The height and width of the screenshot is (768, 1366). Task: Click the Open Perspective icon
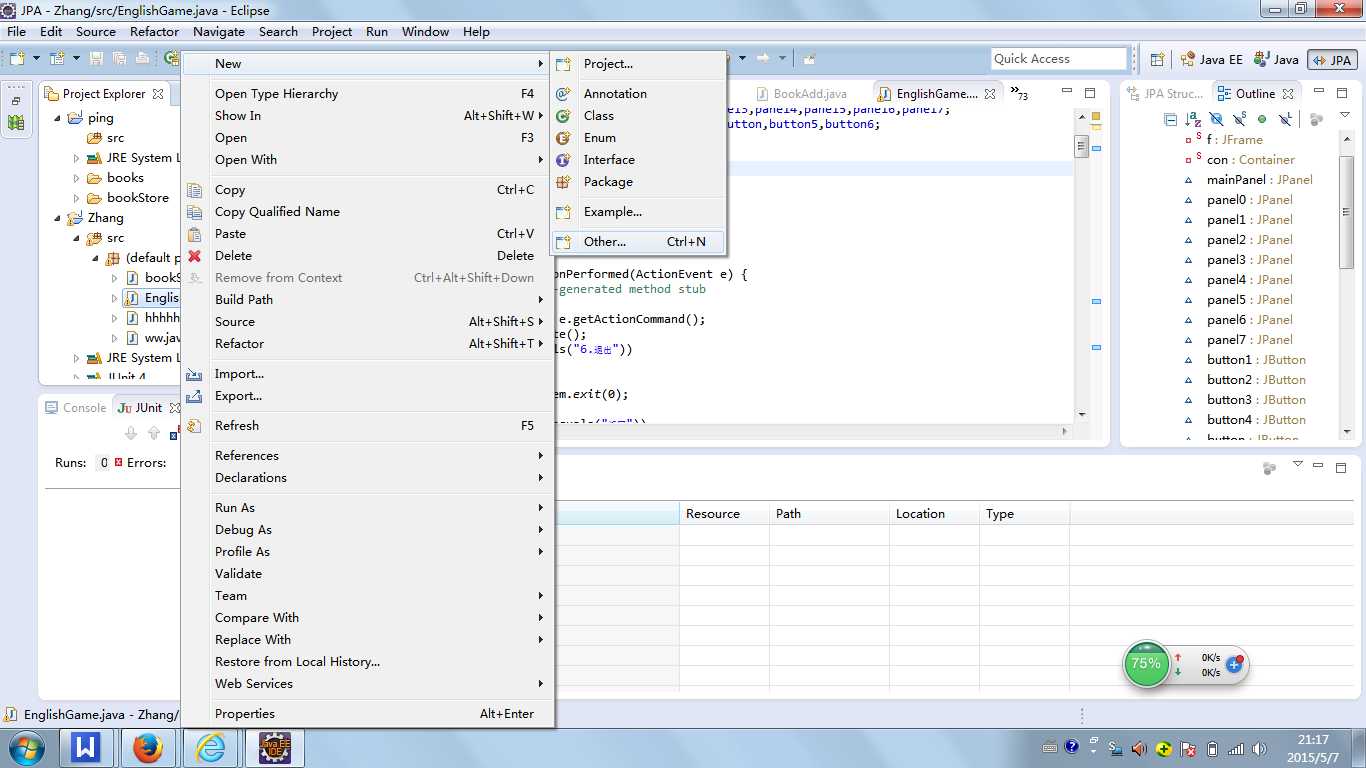1157,60
